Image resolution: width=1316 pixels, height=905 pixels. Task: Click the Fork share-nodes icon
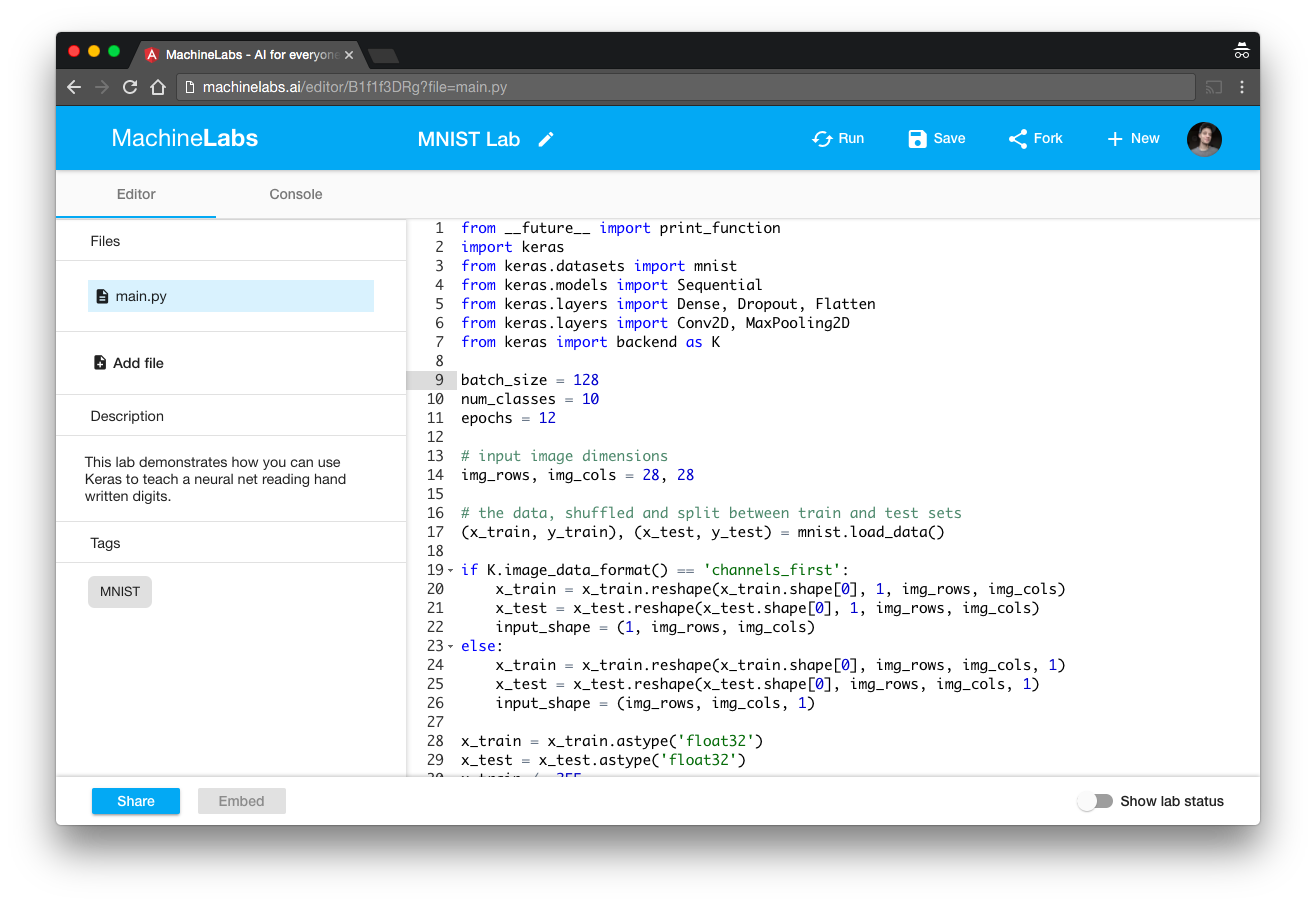pyautogui.click(x=1018, y=139)
